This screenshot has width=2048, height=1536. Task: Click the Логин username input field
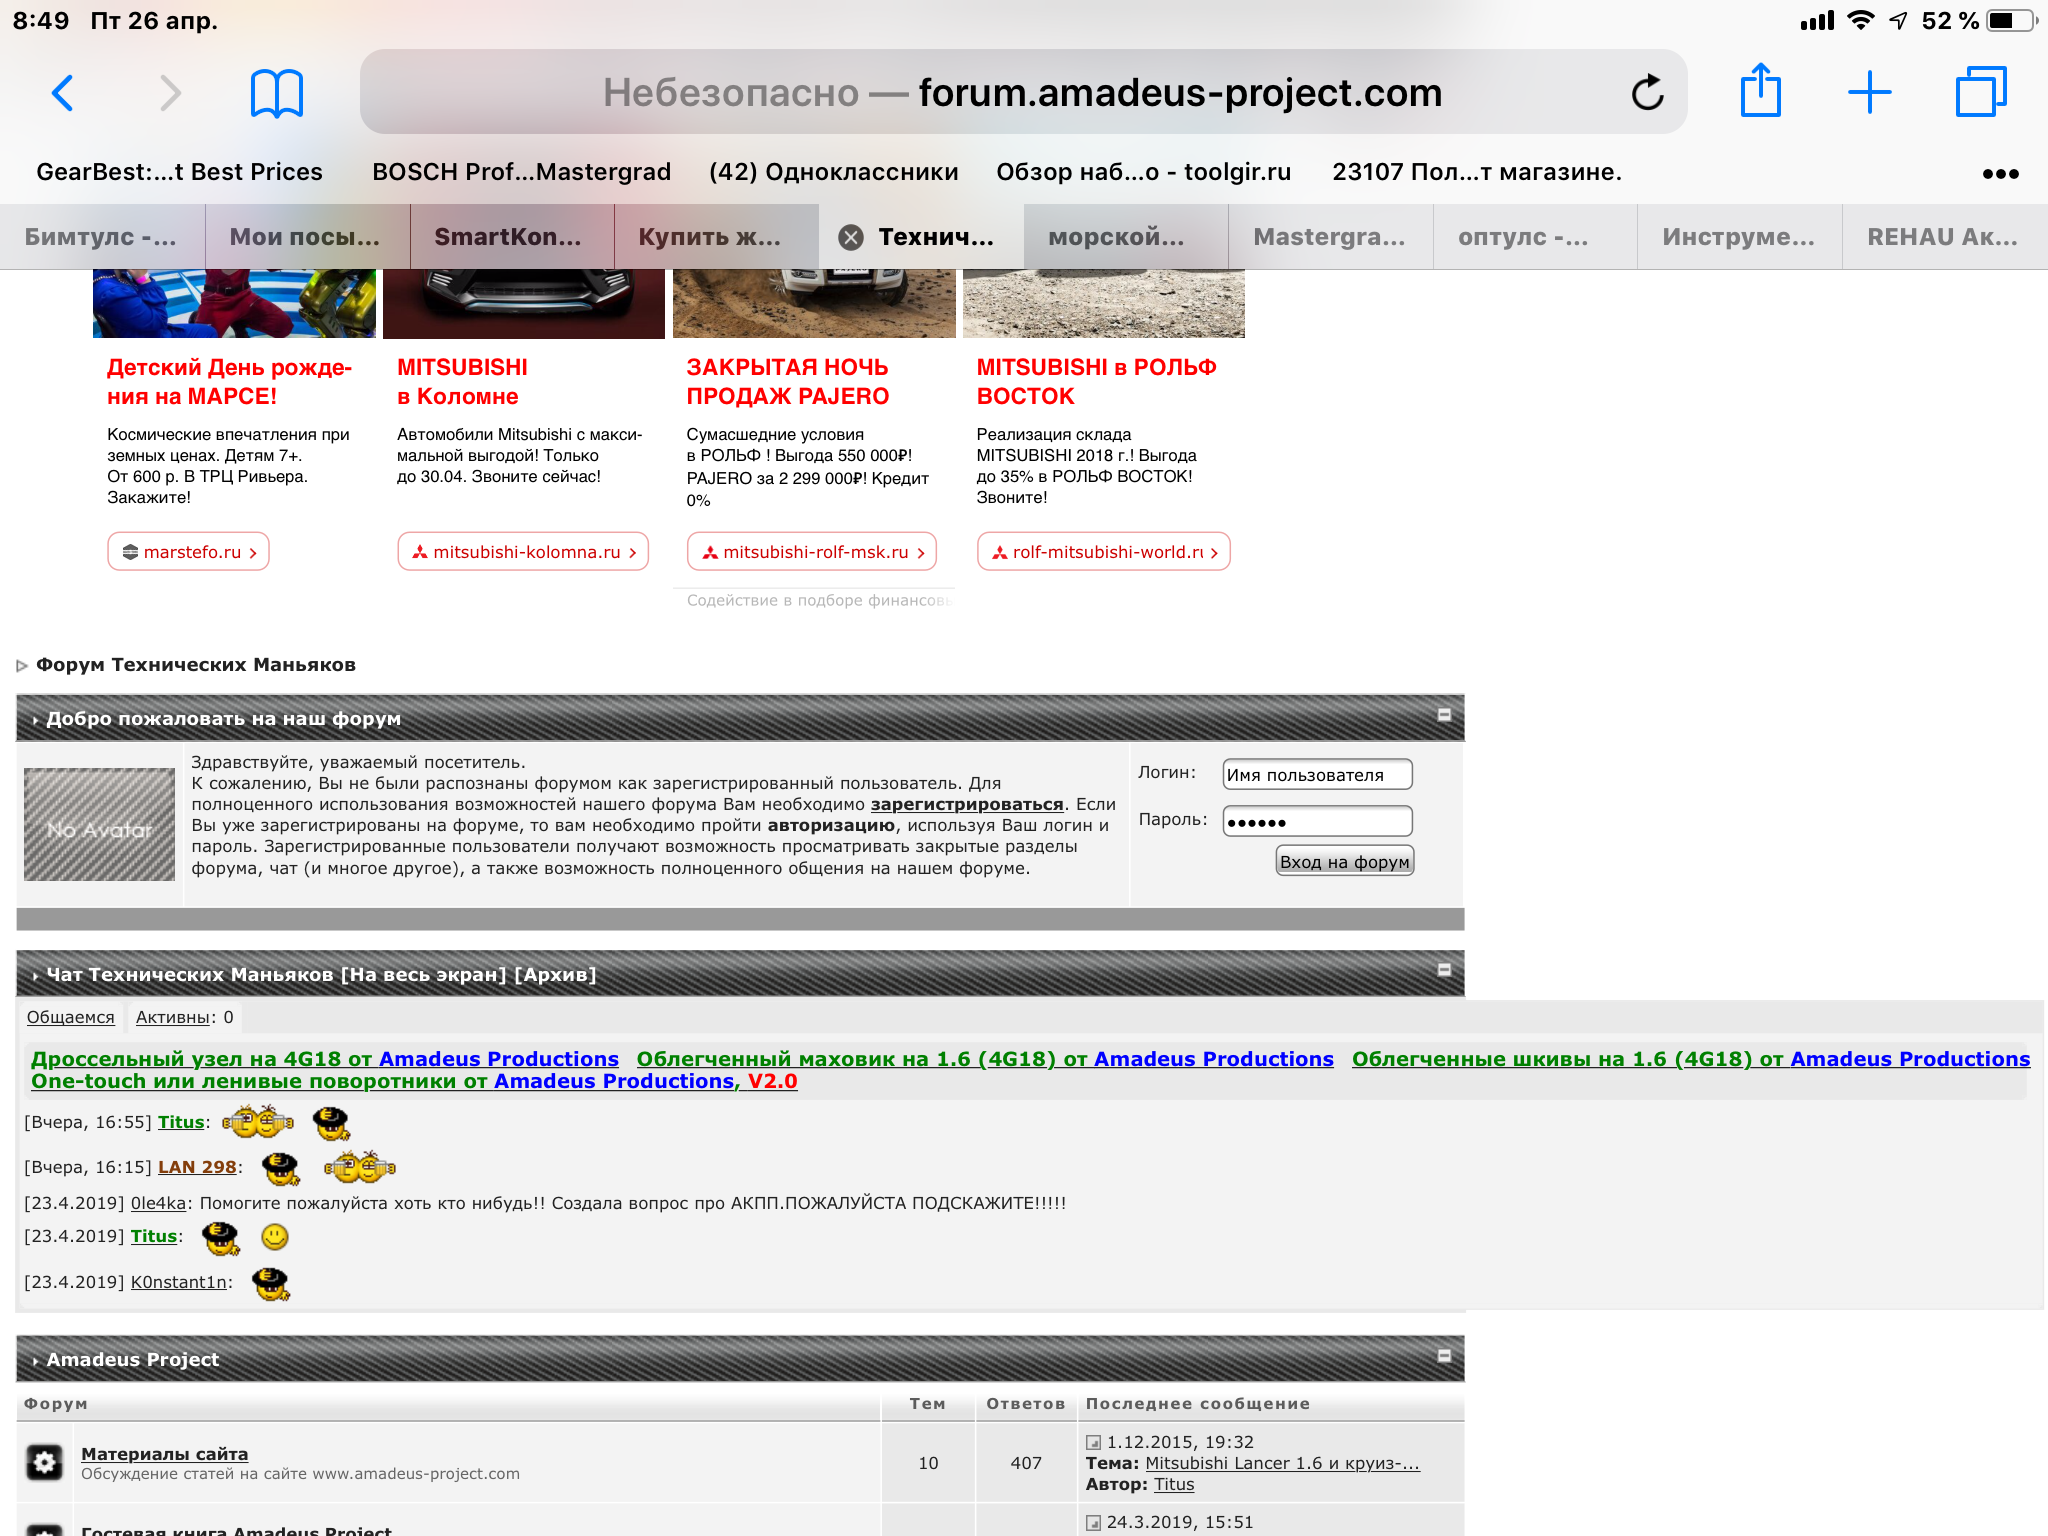pyautogui.click(x=1316, y=774)
